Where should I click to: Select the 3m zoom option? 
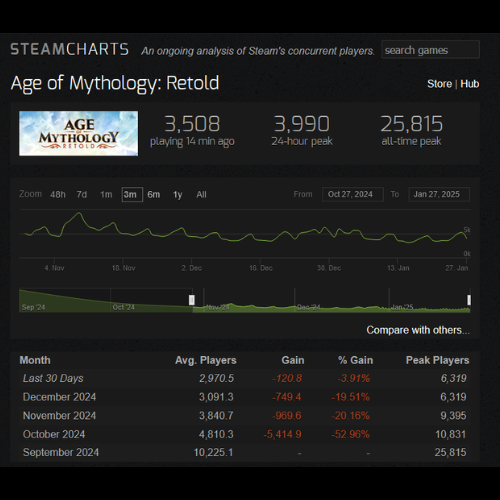pyautogui.click(x=132, y=195)
